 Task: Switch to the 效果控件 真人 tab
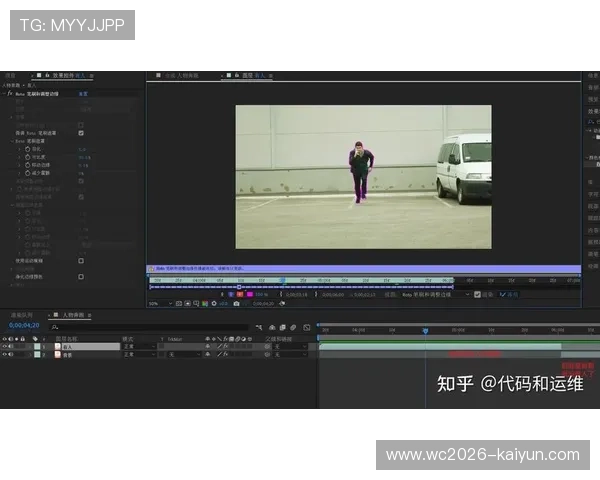[68, 75]
